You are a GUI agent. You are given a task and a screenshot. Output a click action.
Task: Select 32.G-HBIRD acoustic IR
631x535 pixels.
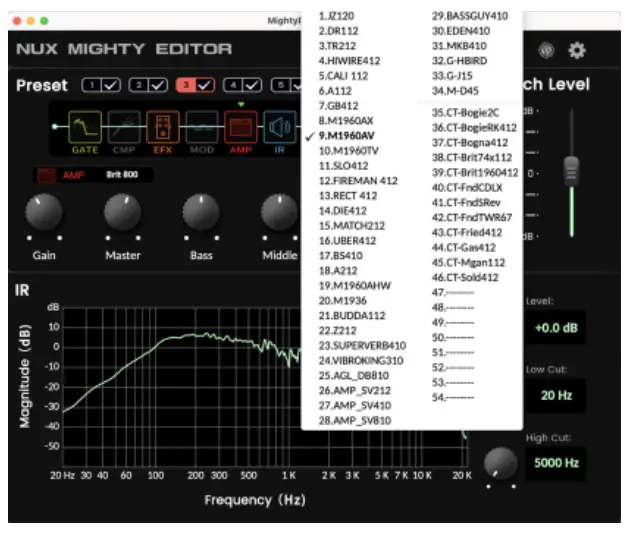click(x=460, y=61)
